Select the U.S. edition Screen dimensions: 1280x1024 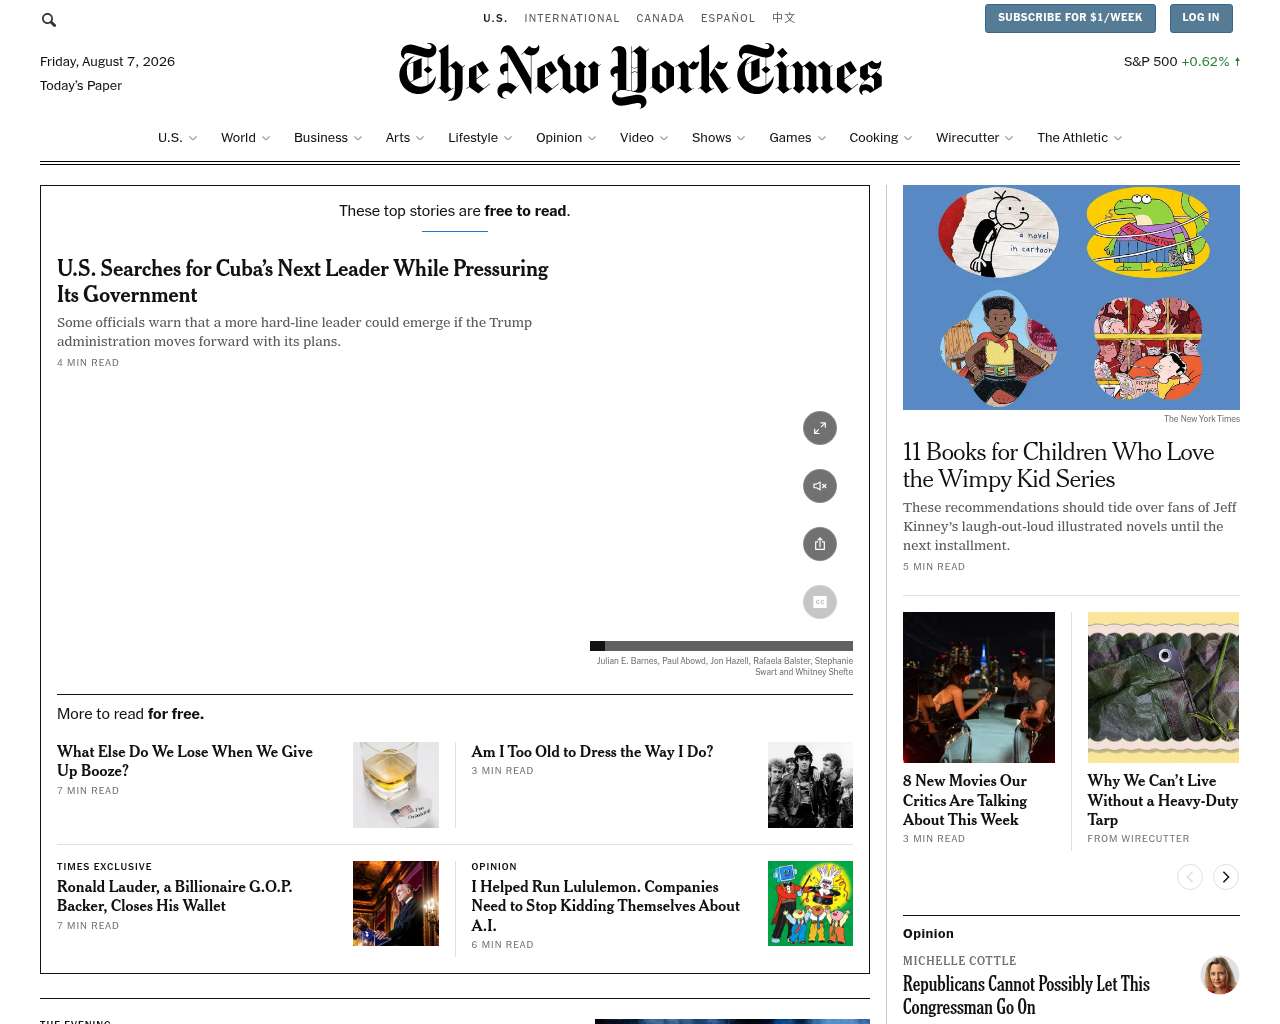click(x=495, y=18)
